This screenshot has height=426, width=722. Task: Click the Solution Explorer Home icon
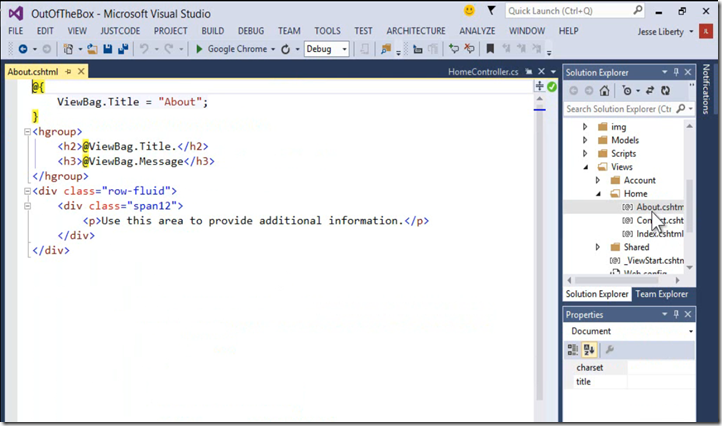point(605,91)
